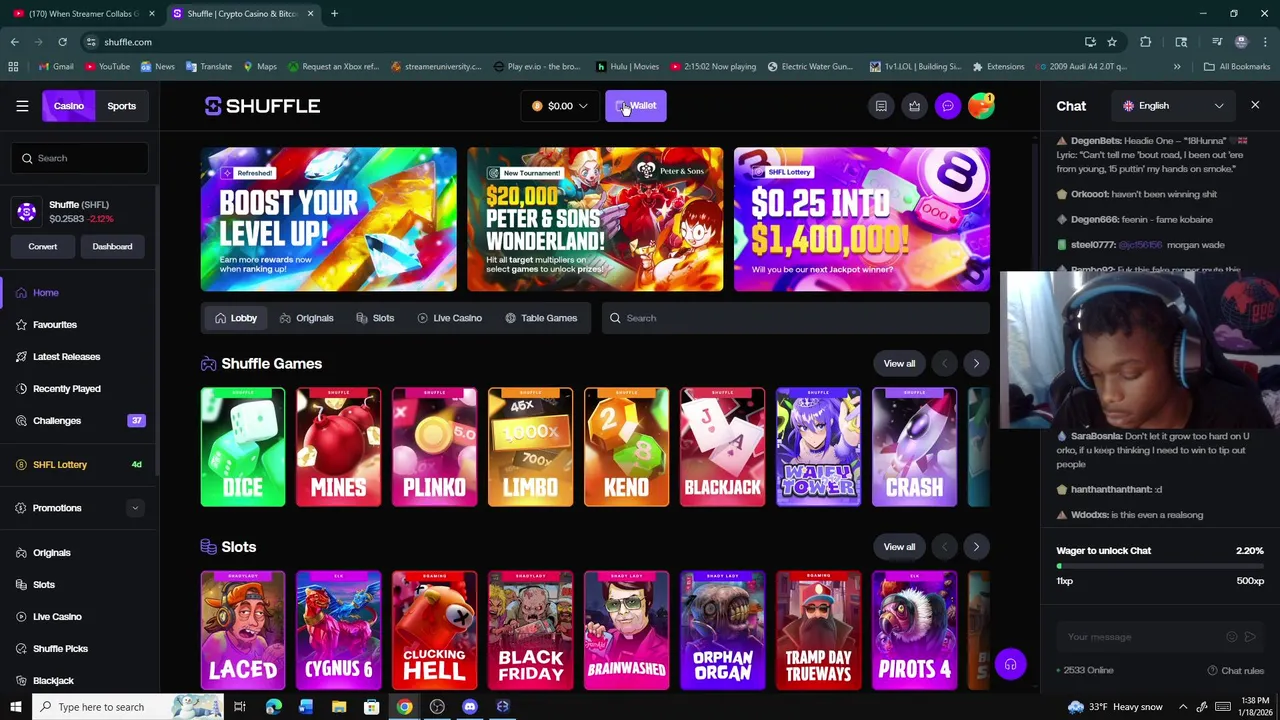View all Slots
Image resolution: width=1280 pixels, height=720 pixels.
899,547
